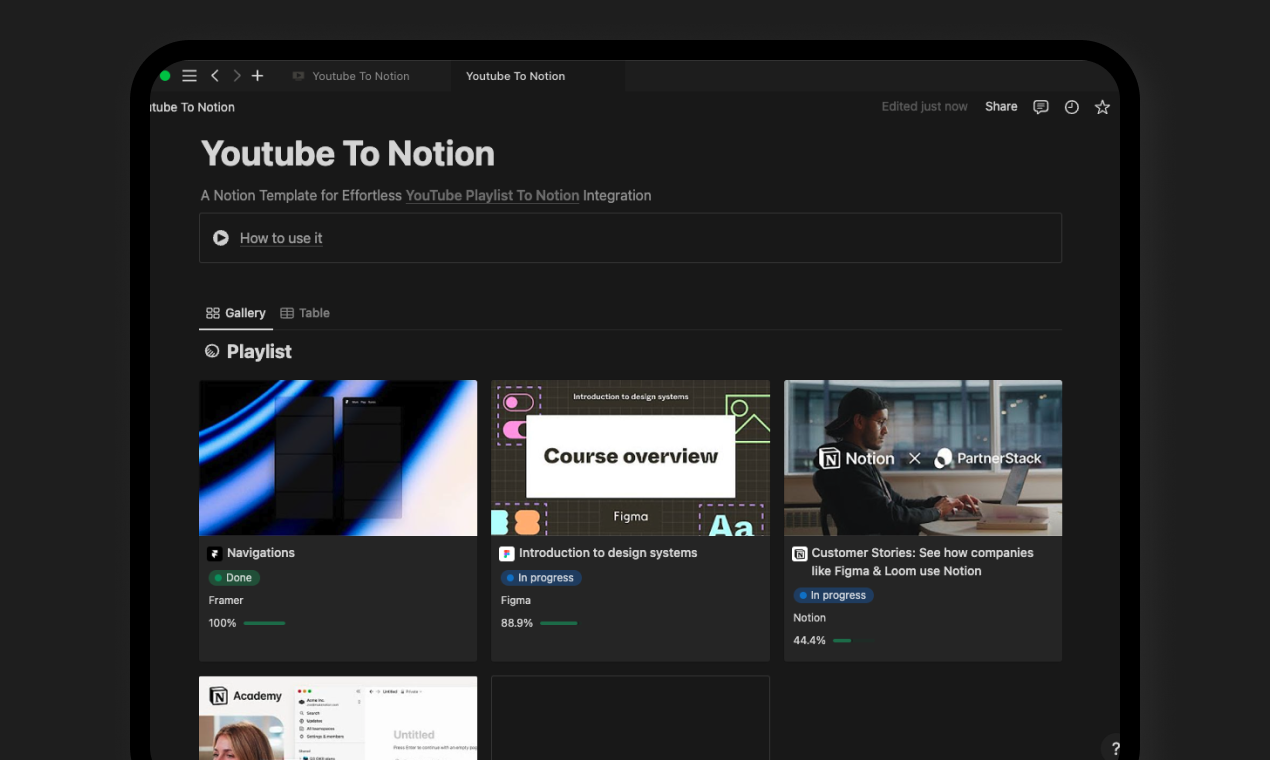This screenshot has height=760, width=1270.
Task: Click the Customer Stories card title
Action: coord(922,562)
